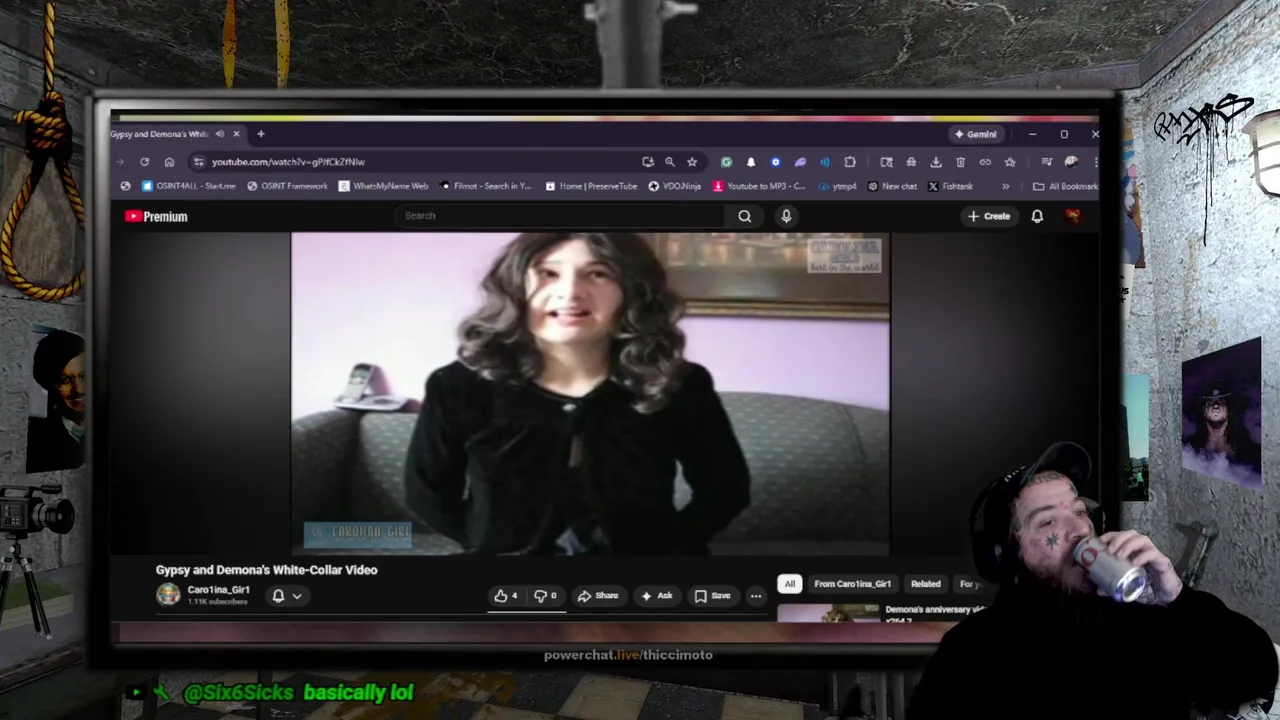The height and width of the screenshot is (720, 1280).
Task: Select the All filter chip
Action: [790, 584]
